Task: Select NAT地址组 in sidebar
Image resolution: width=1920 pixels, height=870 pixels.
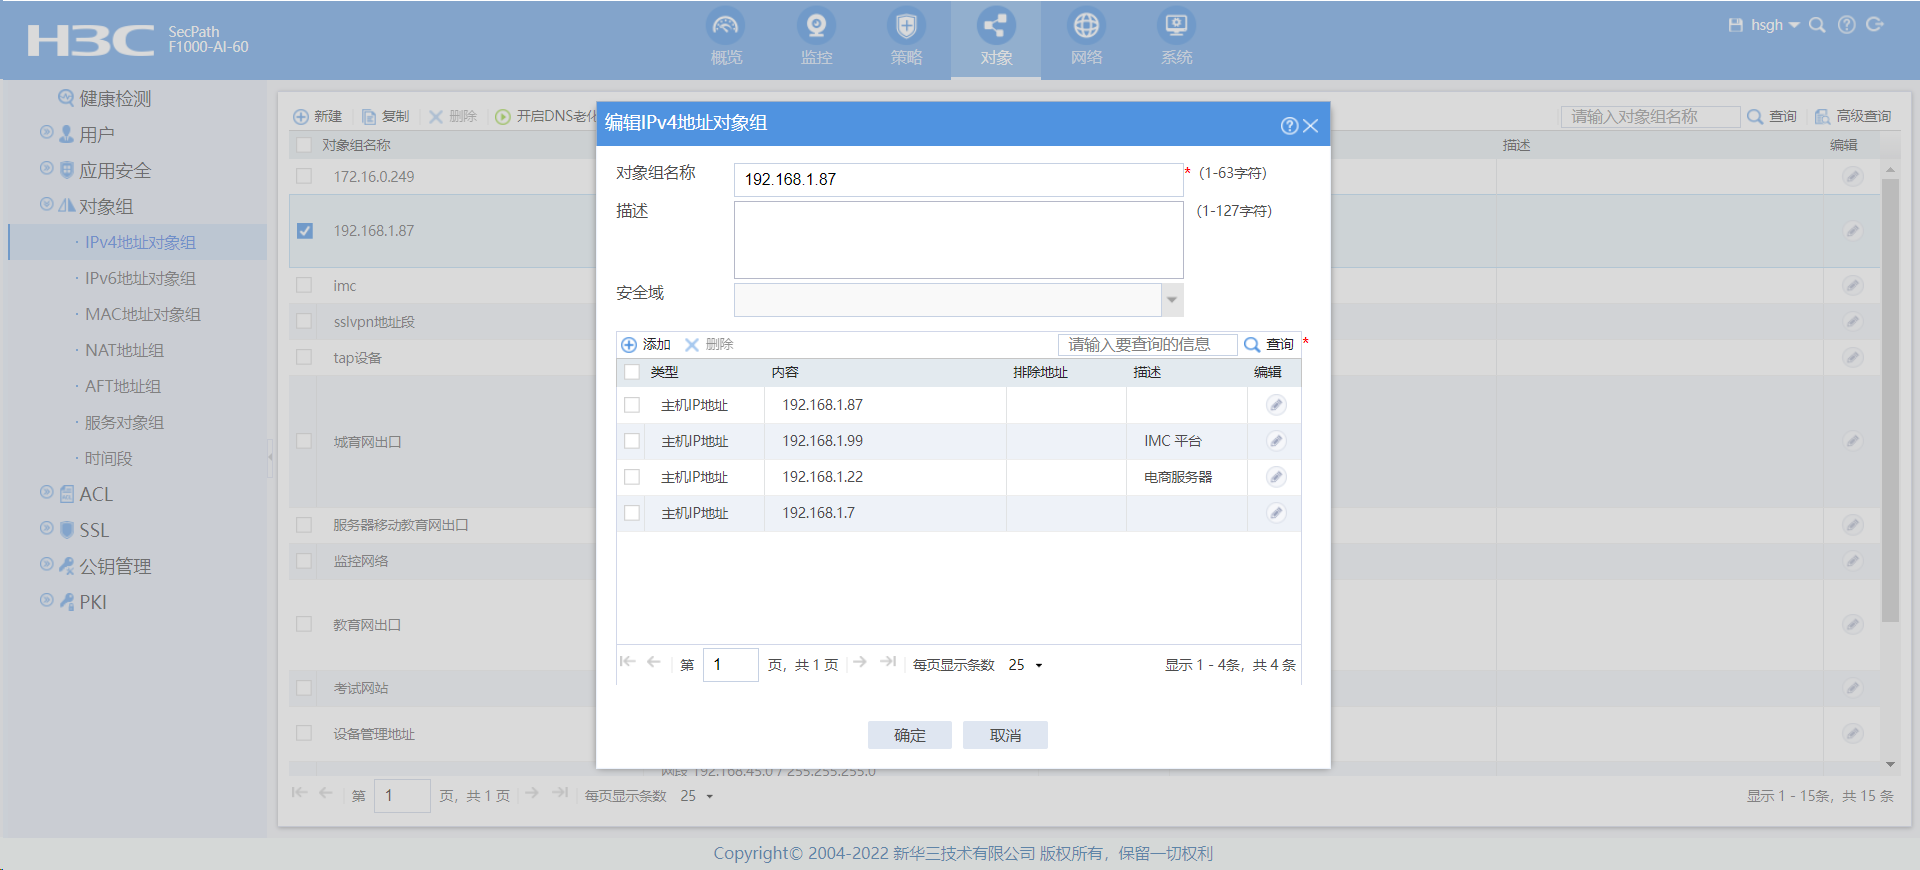Action: pyautogui.click(x=124, y=350)
